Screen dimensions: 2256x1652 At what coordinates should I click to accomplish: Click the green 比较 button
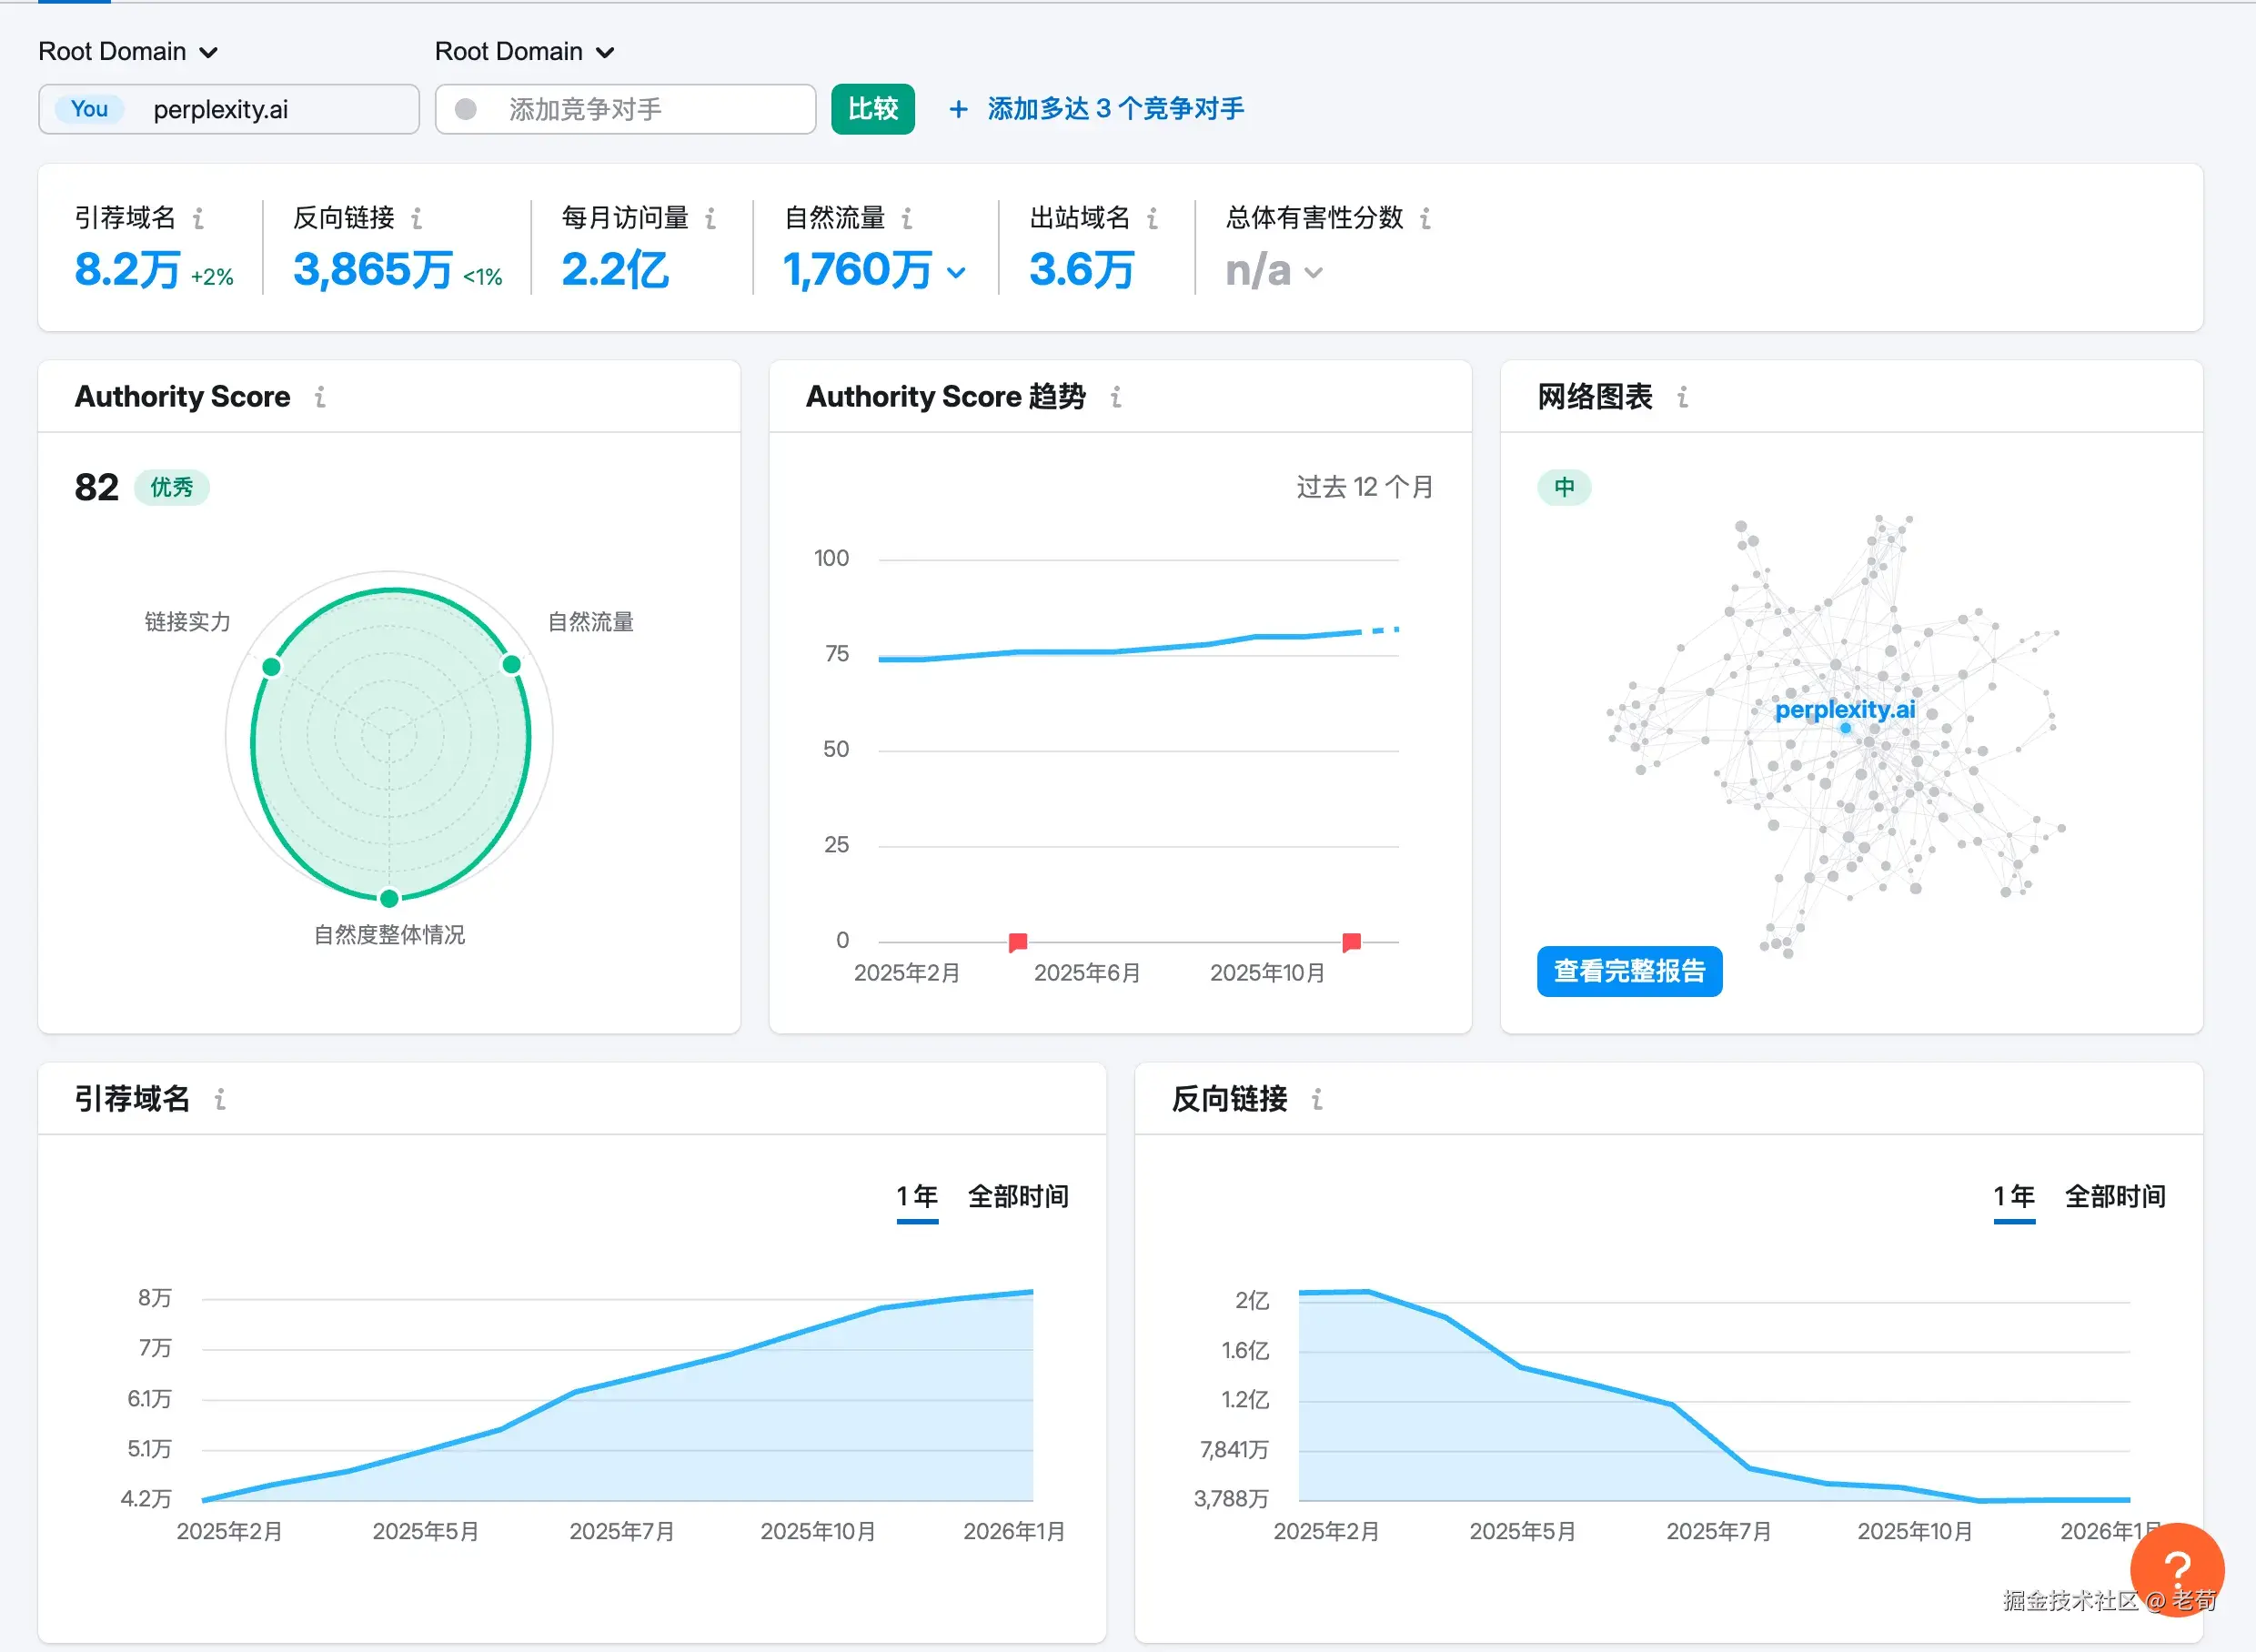click(x=872, y=109)
